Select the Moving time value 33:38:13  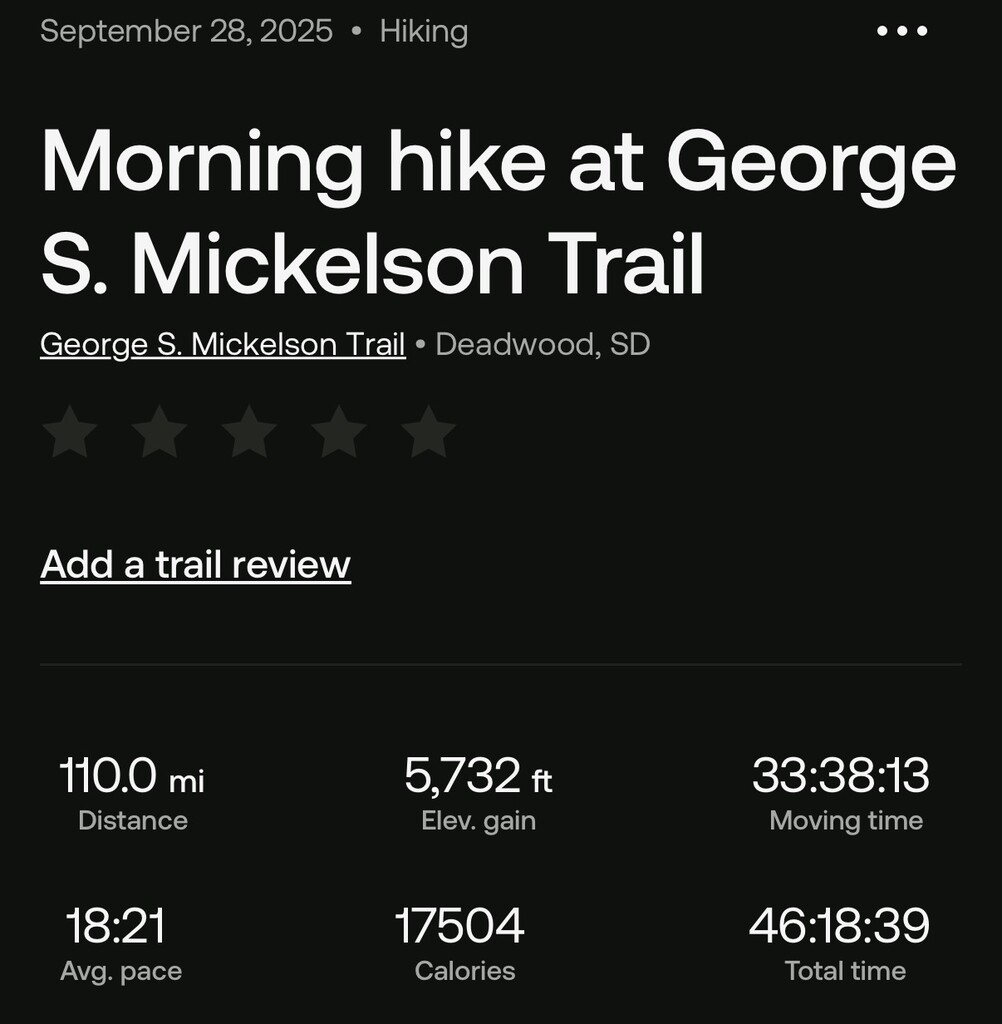pos(840,777)
